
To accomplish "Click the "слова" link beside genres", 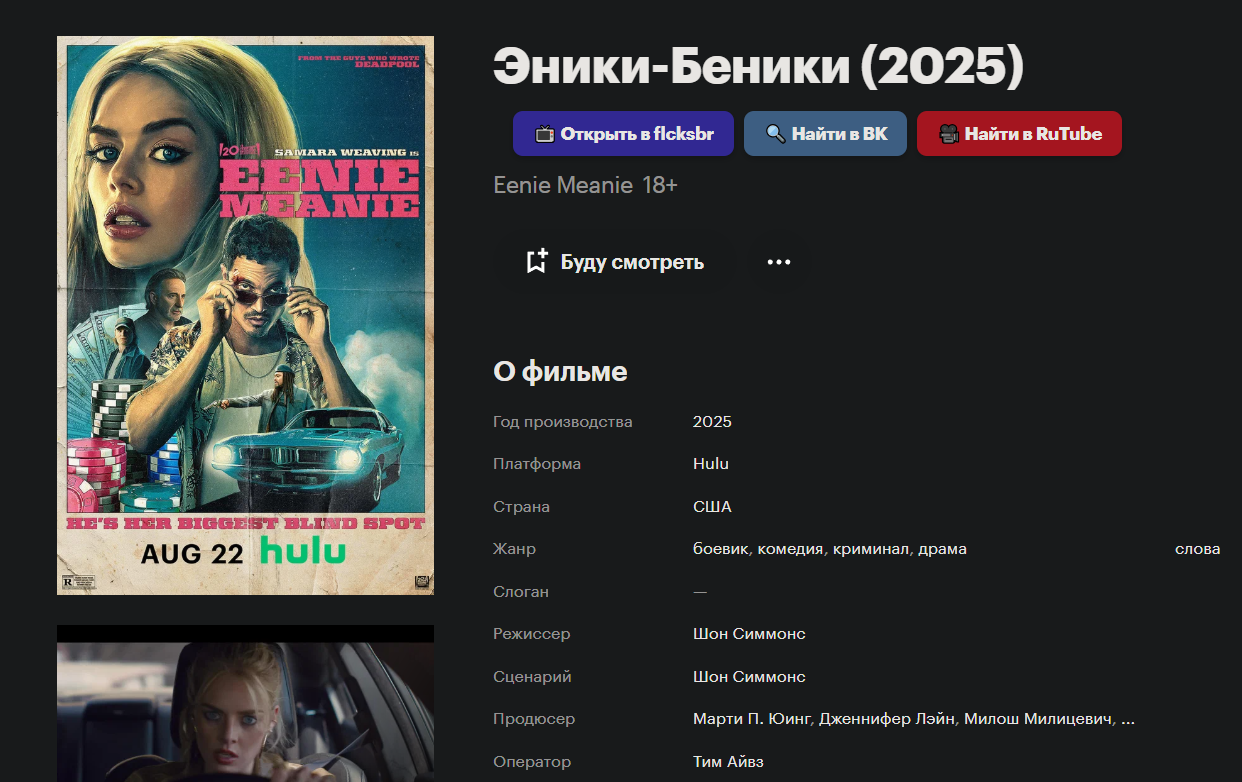I will [1197, 549].
